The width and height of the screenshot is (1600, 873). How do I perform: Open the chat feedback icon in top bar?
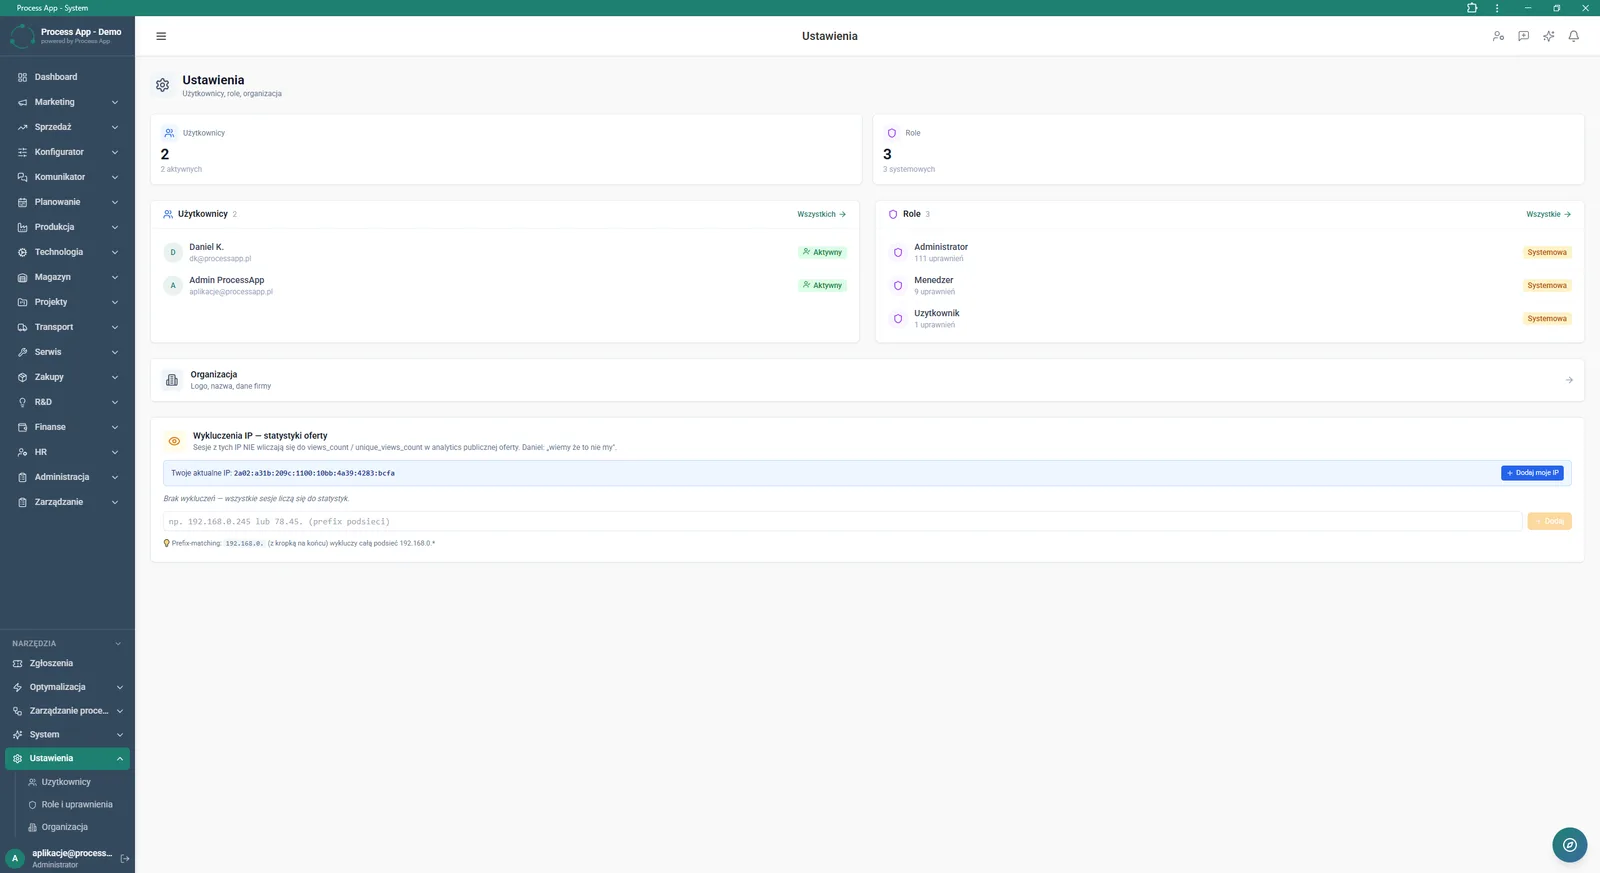(1523, 36)
